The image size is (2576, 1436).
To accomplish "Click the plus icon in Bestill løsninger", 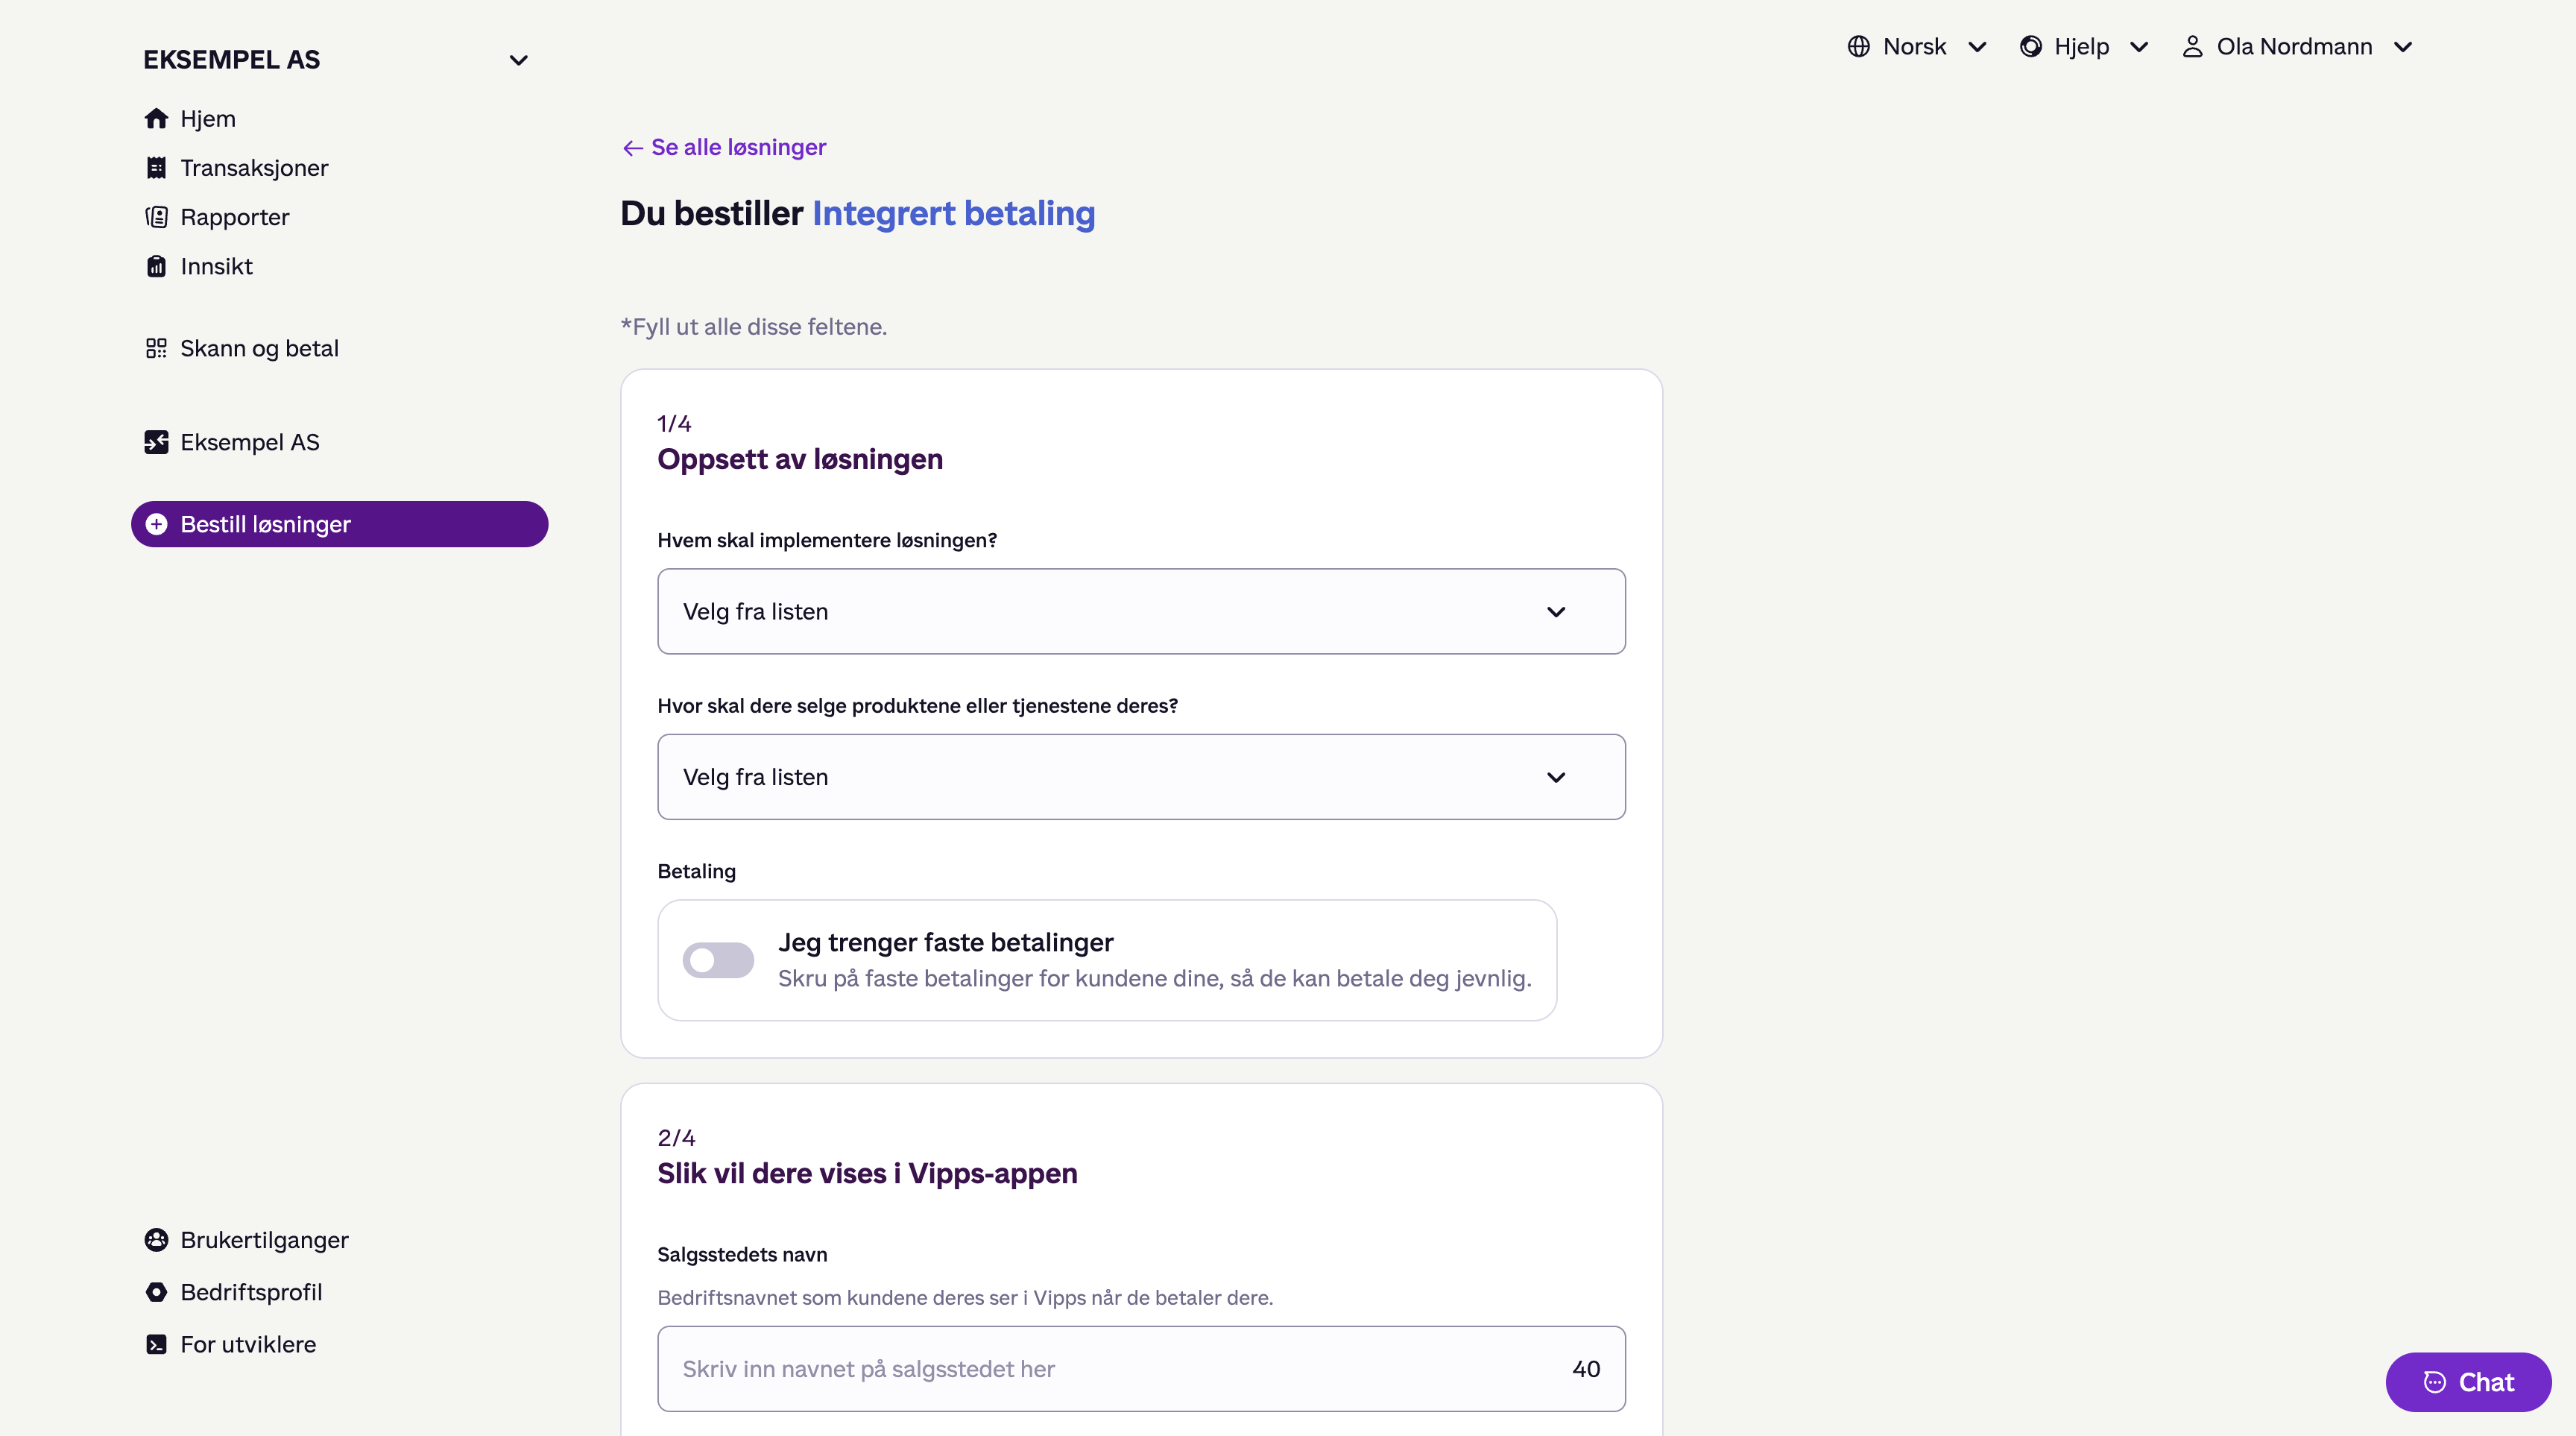I will [156, 524].
